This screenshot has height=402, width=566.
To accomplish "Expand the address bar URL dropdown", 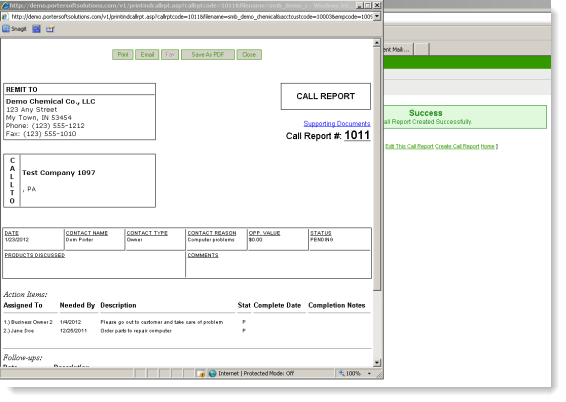I will pos(377,17).
